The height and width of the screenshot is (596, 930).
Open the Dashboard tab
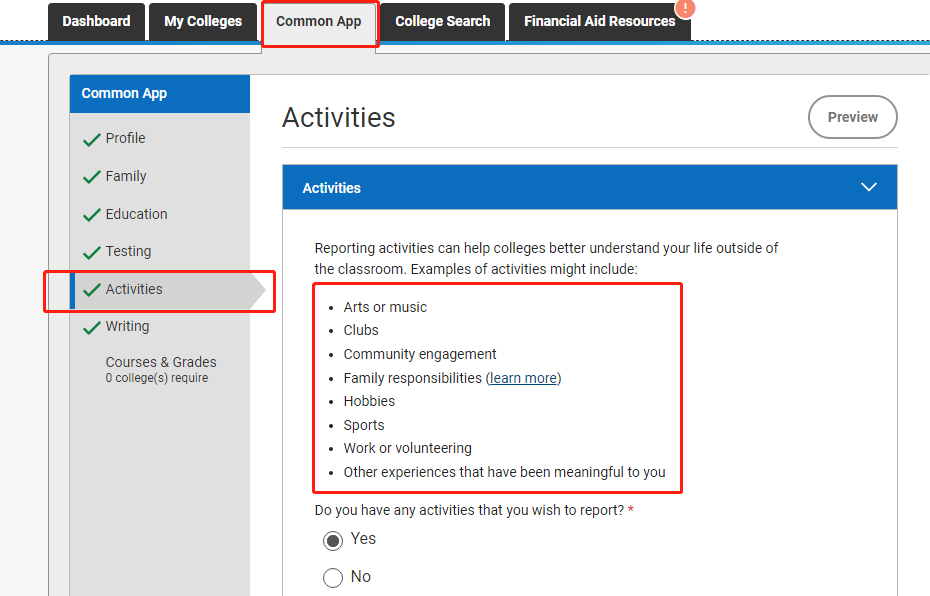[96, 22]
